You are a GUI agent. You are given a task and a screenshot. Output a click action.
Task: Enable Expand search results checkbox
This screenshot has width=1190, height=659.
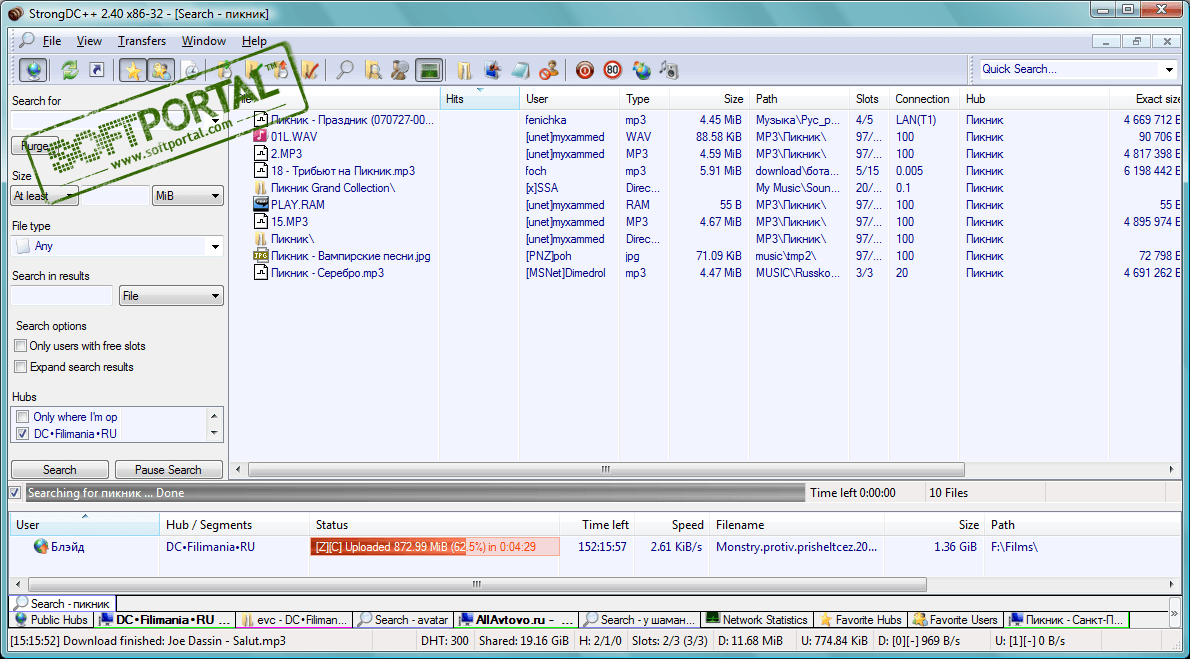point(21,367)
